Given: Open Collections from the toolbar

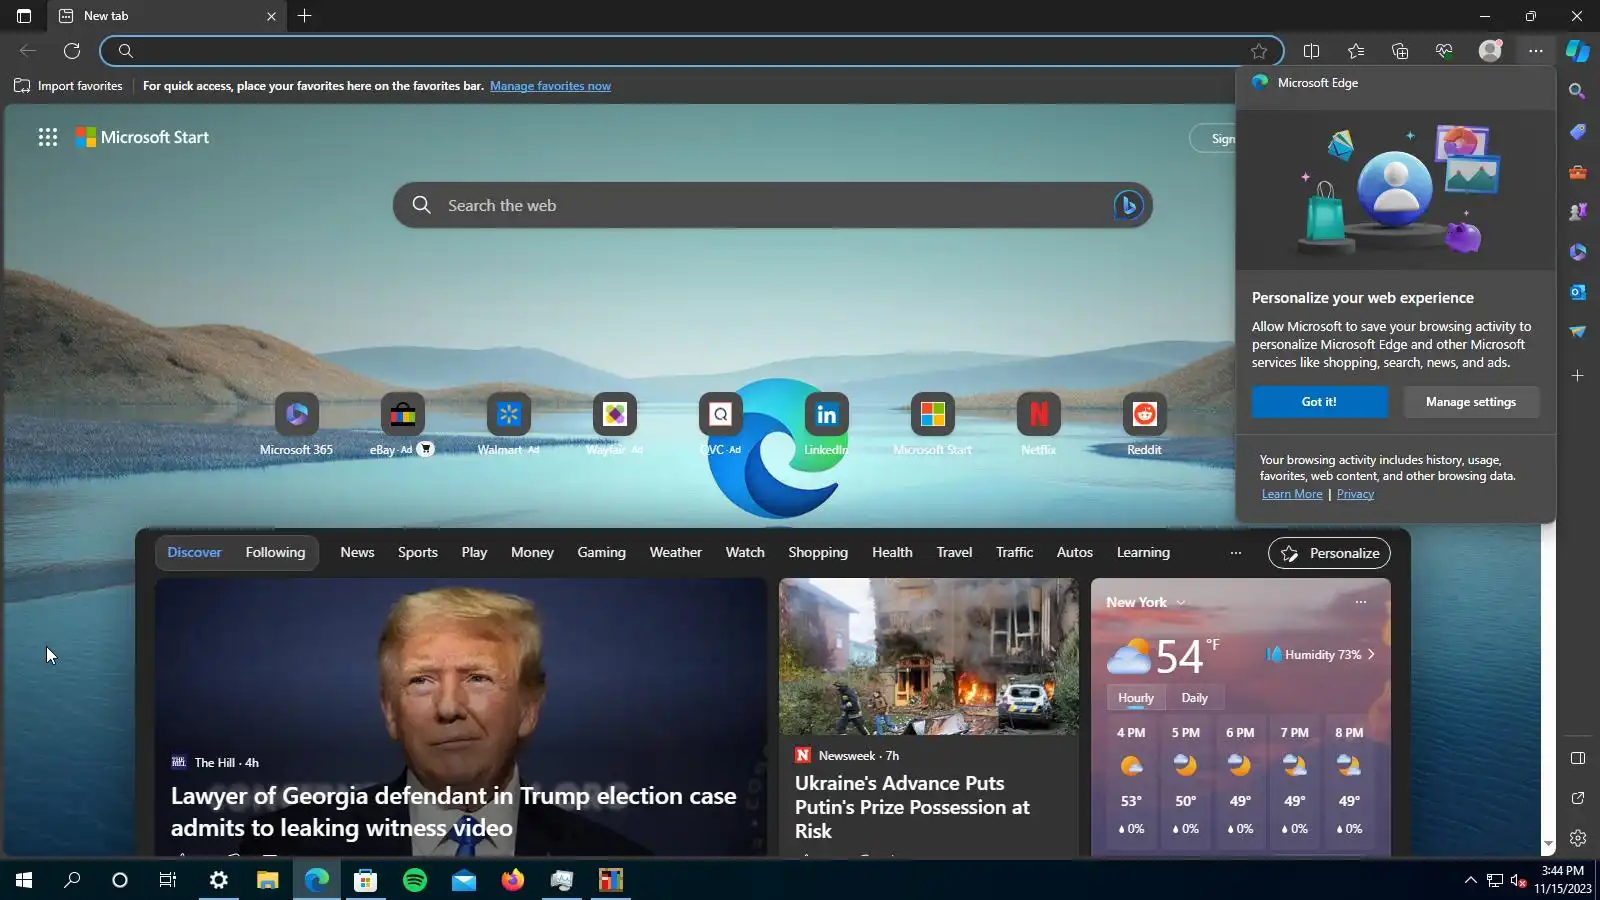Looking at the screenshot, I should (x=1400, y=51).
